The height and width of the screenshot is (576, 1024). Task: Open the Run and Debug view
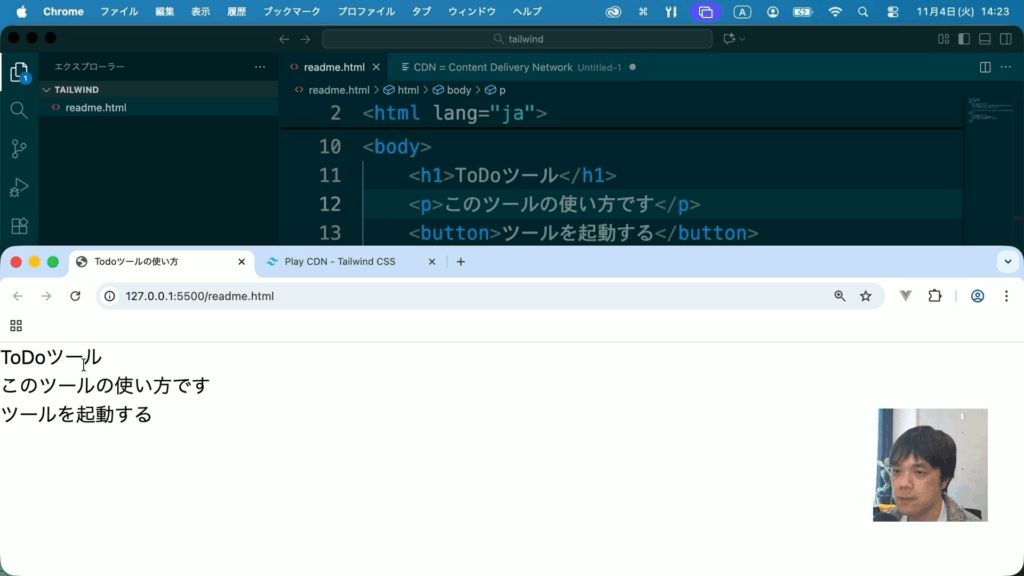click(x=19, y=188)
